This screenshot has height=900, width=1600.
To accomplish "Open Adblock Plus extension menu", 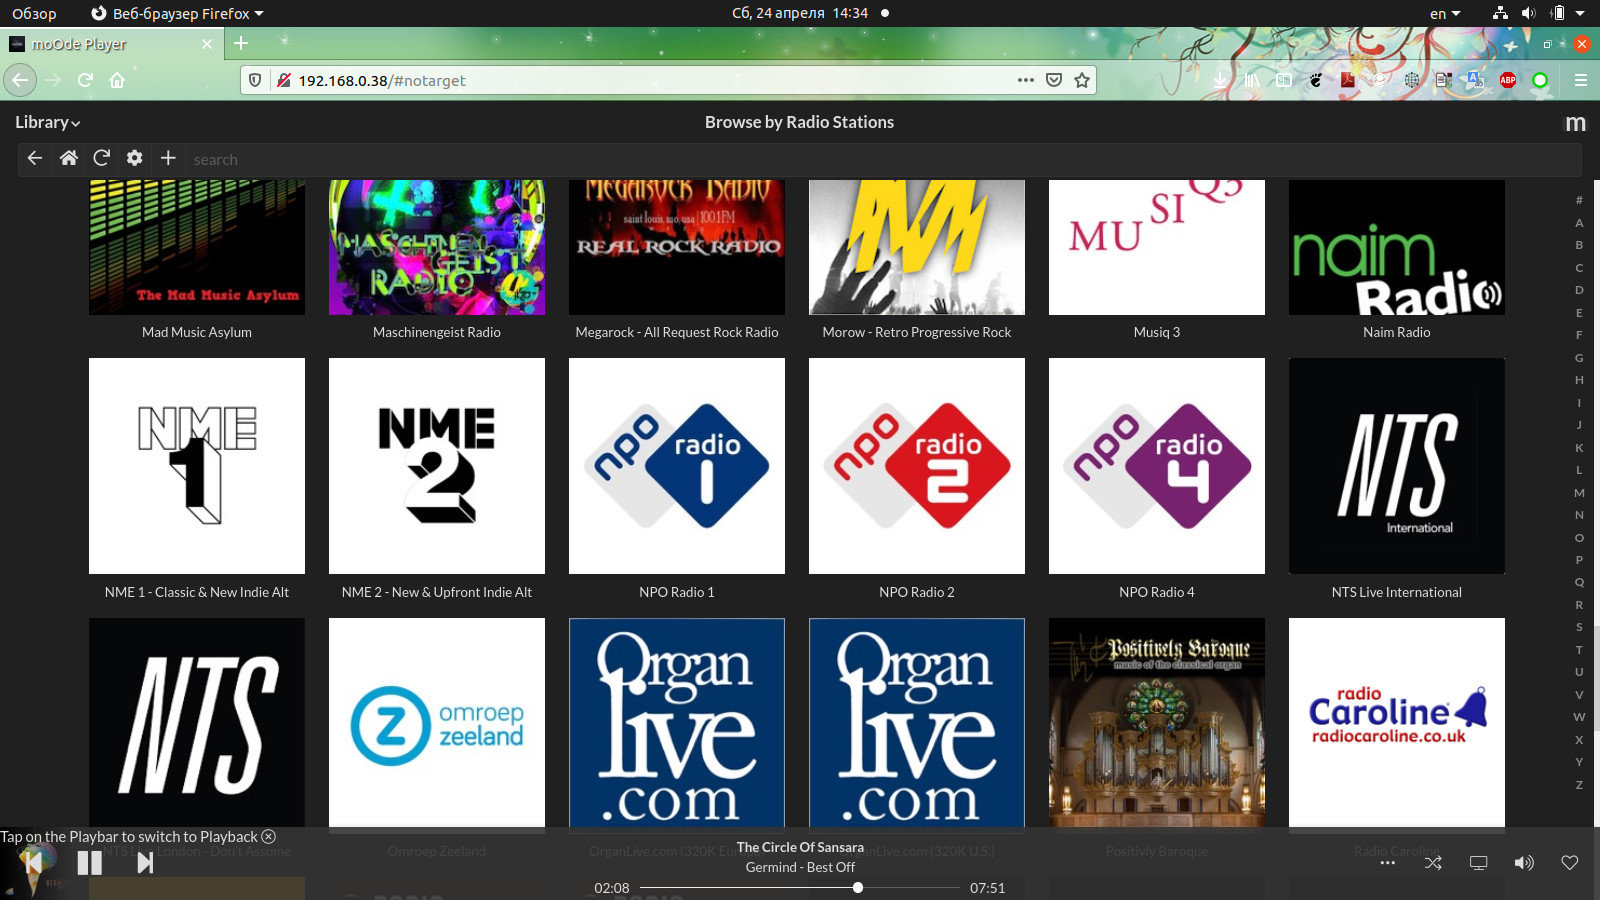I will point(1508,80).
